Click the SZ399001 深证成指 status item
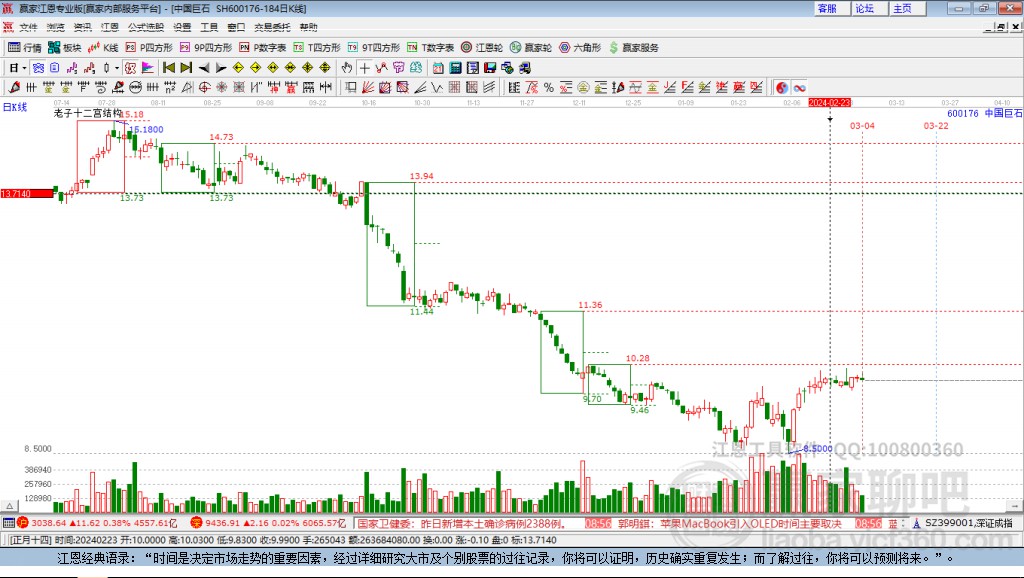1024x578 pixels. click(x=963, y=523)
